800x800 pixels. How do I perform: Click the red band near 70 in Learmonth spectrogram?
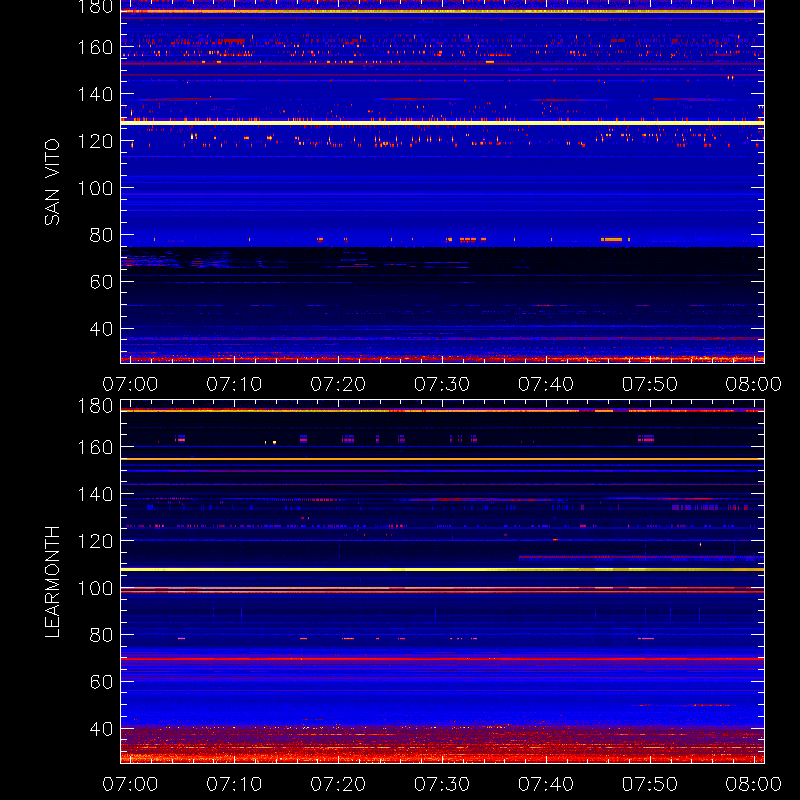pyautogui.click(x=442, y=659)
